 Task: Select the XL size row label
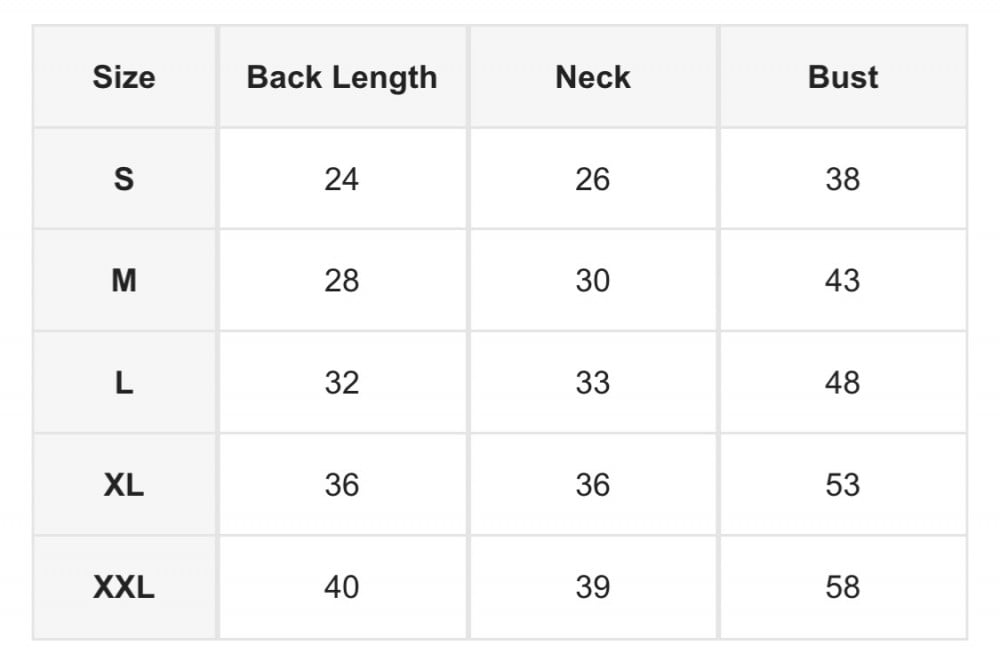point(124,485)
